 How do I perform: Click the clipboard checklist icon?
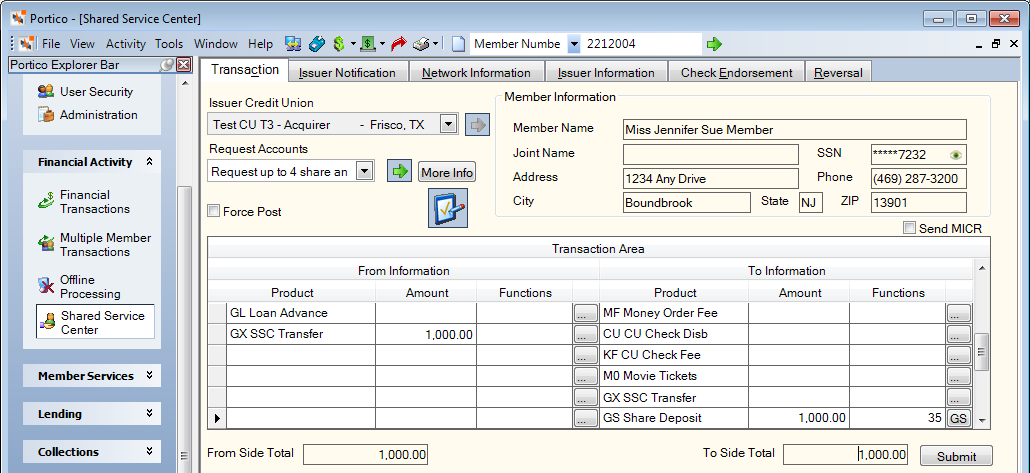click(448, 208)
